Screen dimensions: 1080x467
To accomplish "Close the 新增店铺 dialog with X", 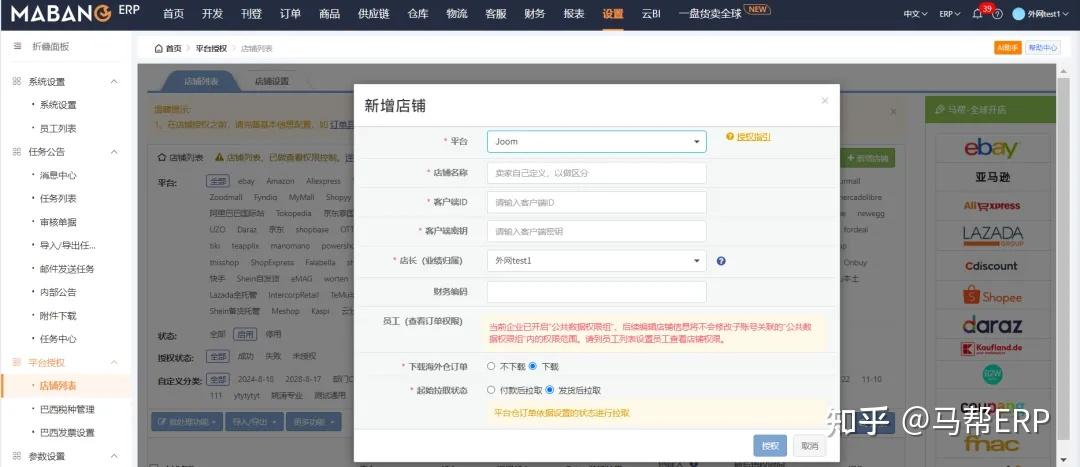I will (x=824, y=101).
